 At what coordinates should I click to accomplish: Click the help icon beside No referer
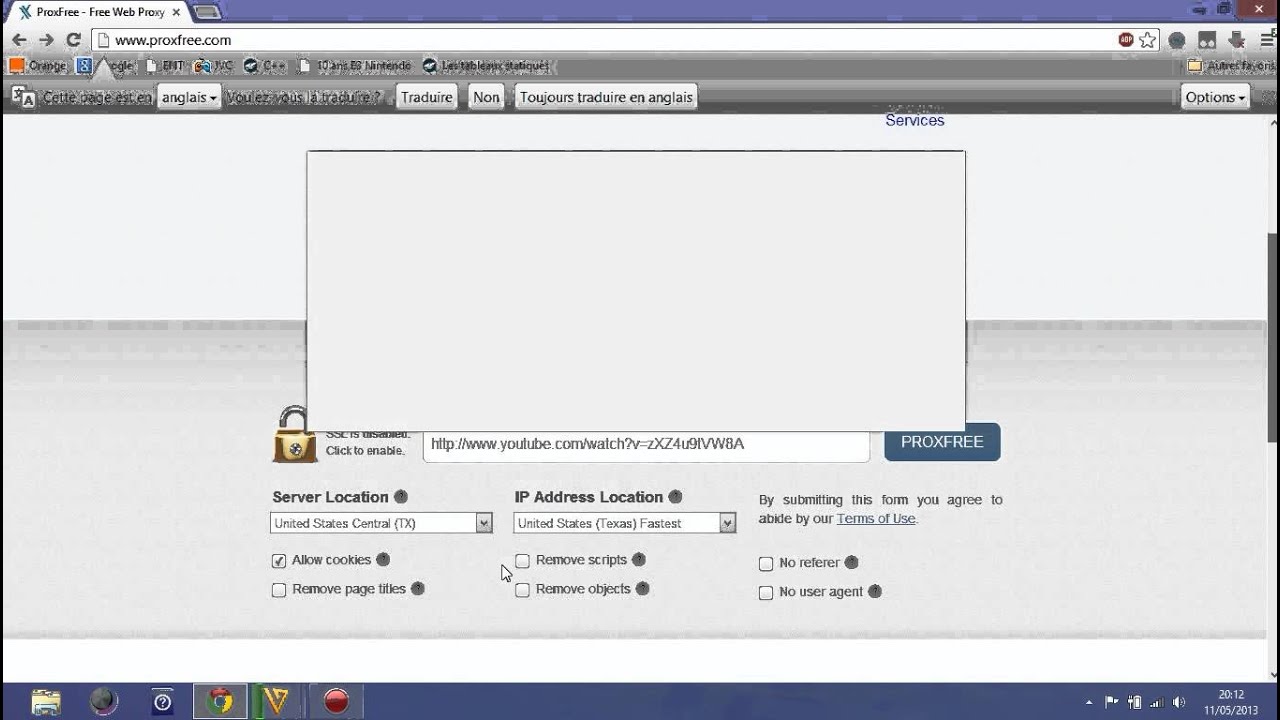[852, 563]
